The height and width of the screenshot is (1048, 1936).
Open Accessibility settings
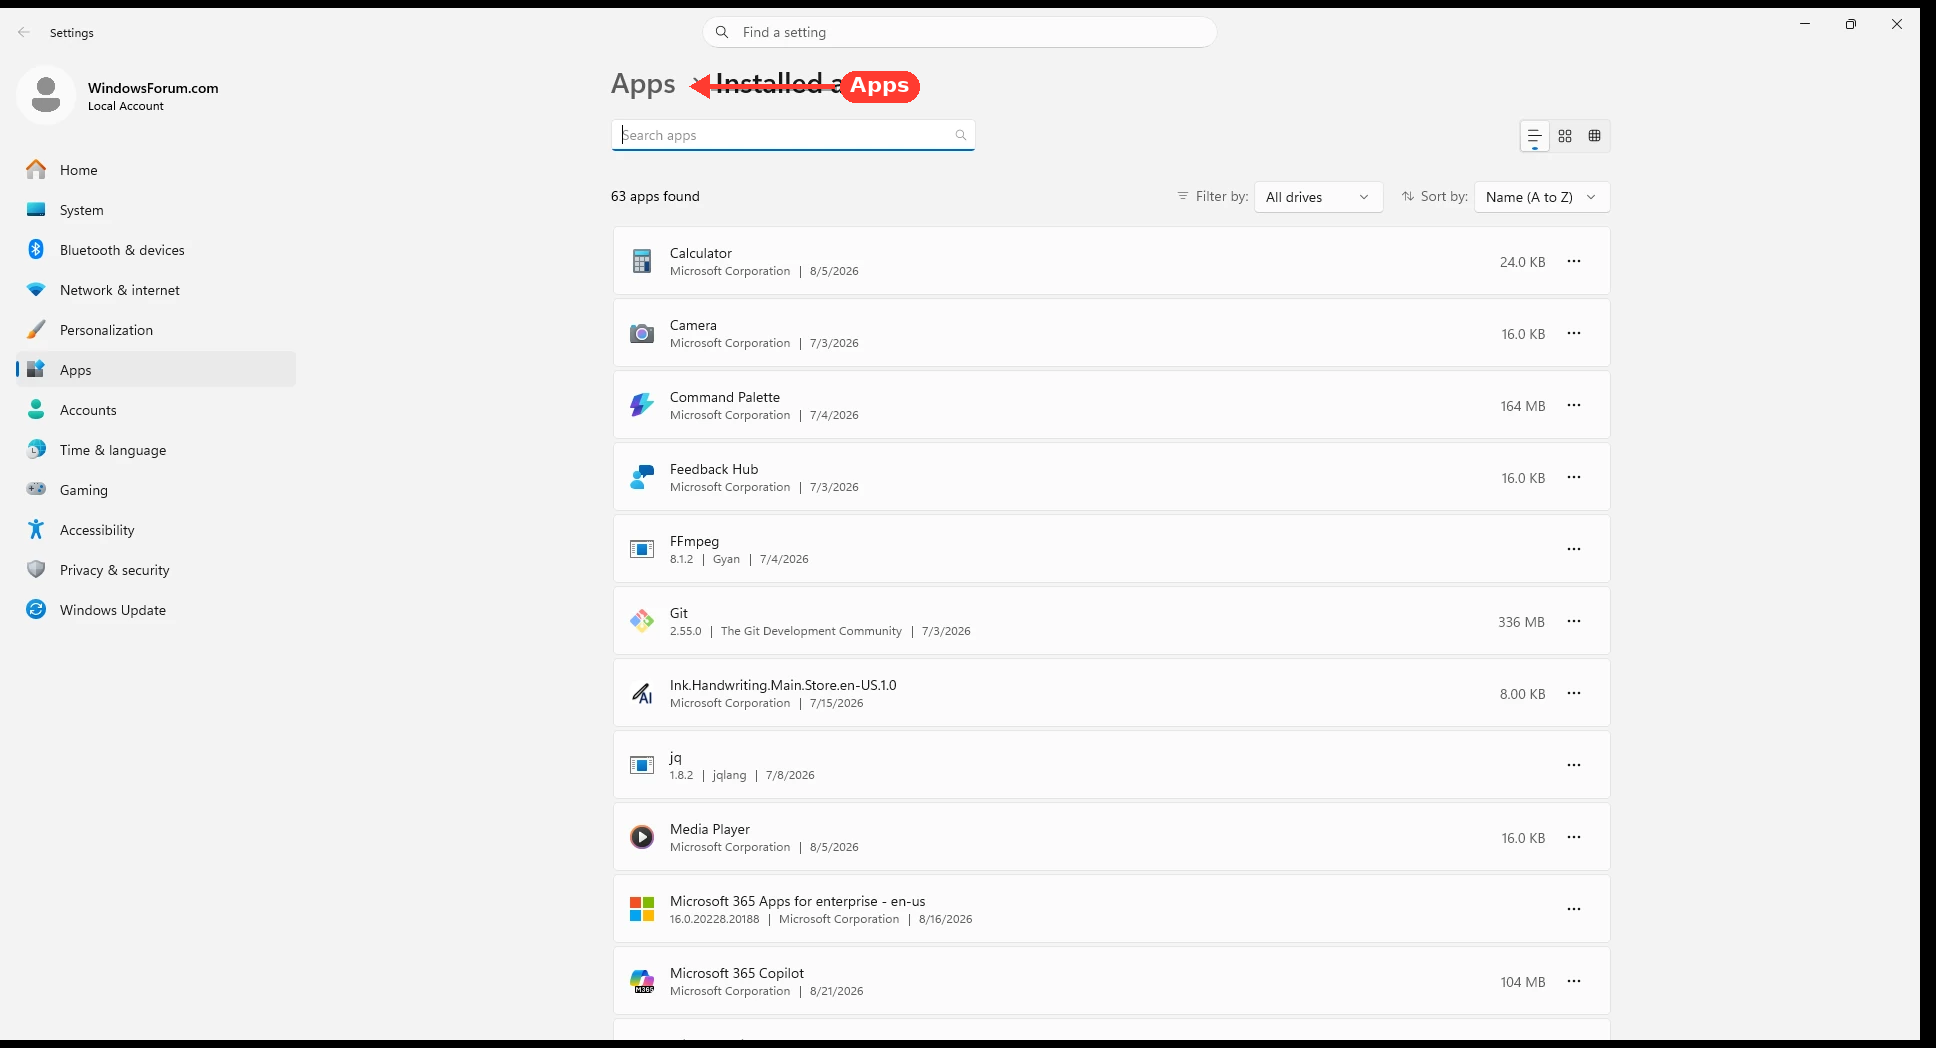[x=156, y=530]
